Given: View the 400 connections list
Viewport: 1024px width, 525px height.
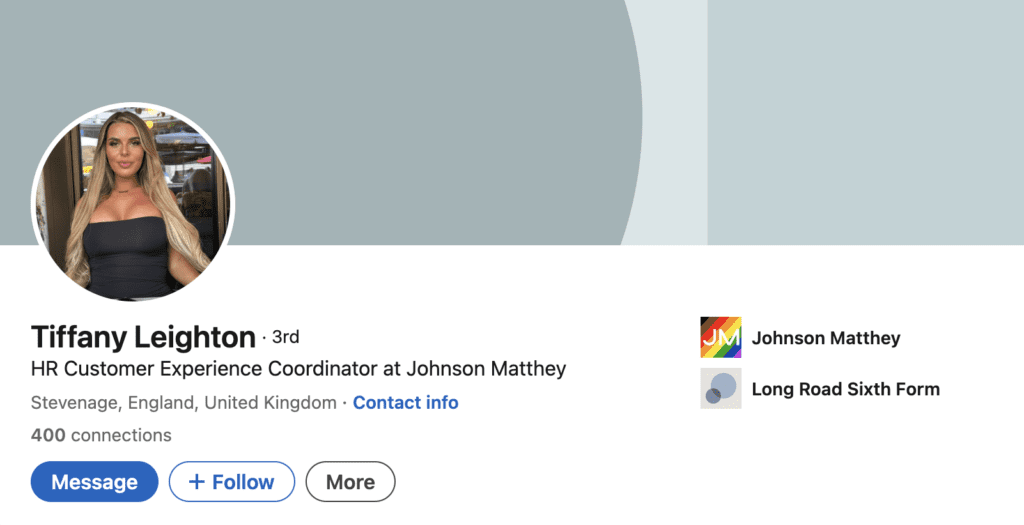Looking at the screenshot, I should (x=101, y=435).
